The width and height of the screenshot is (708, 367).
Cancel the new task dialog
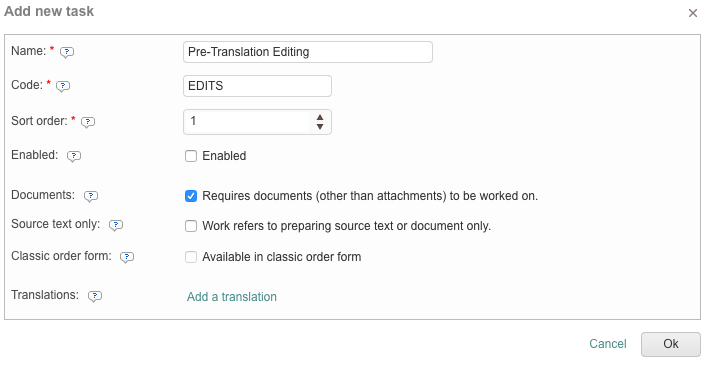point(608,344)
